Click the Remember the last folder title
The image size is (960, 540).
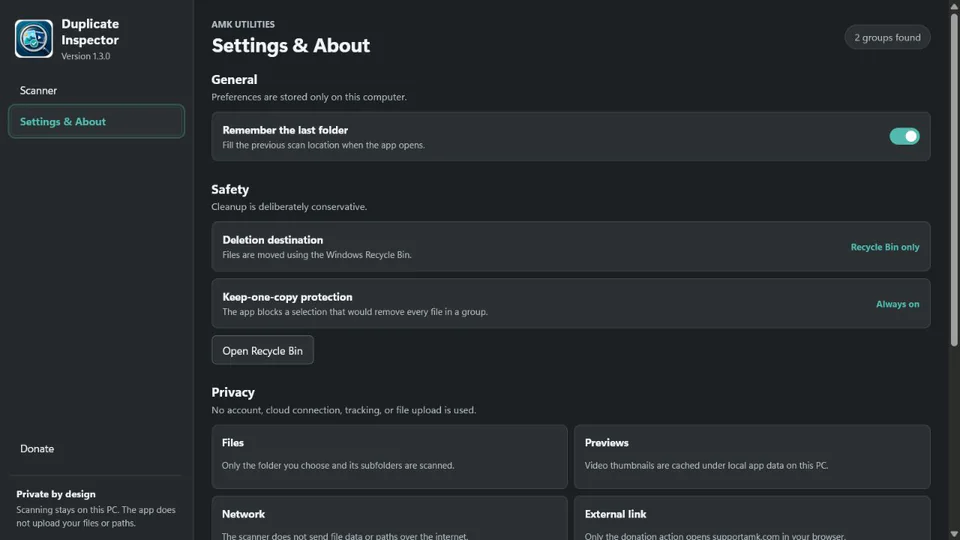pyautogui.click(x=285, y=130)
